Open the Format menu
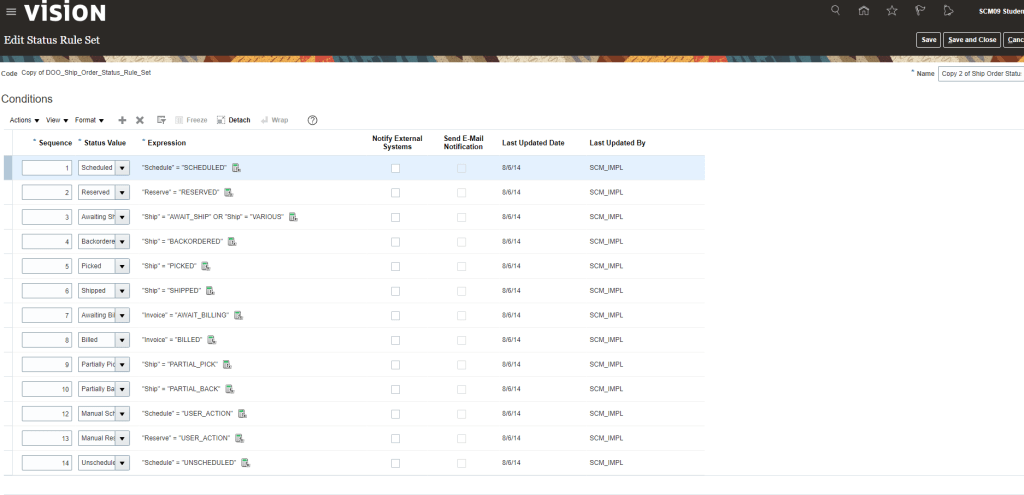 (x=89, y=120)
